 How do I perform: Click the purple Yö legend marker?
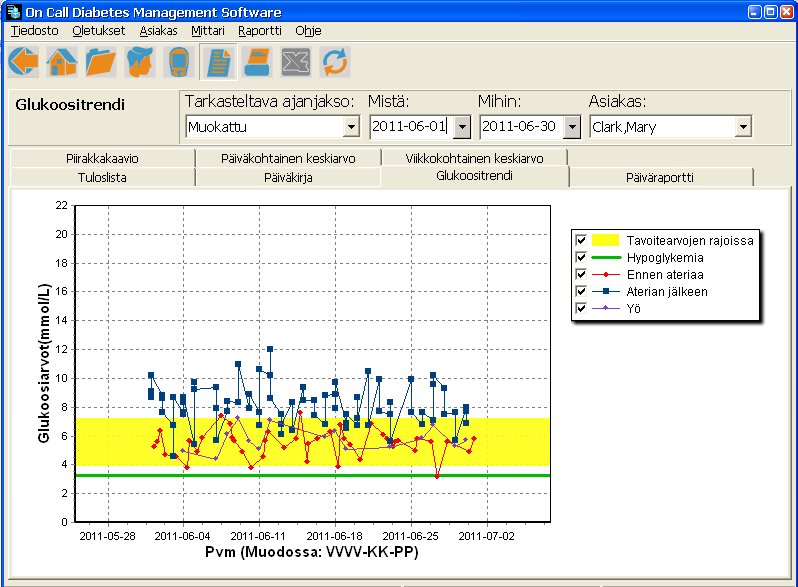[606, 308]
